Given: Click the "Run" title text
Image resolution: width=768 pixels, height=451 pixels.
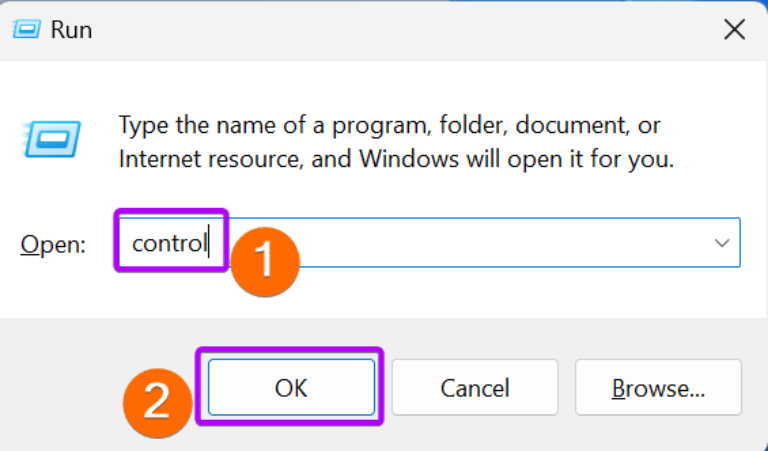Looking at the screenshot, I should [x=72, y=30].
